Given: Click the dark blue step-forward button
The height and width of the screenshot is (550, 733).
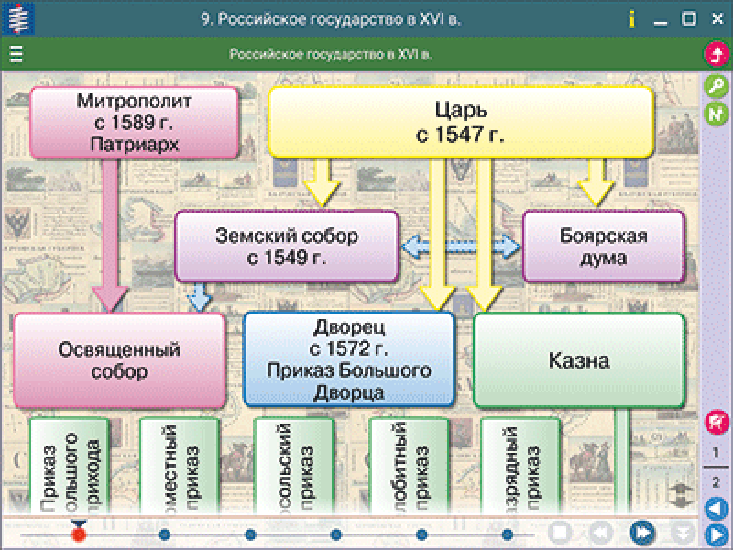Looking at the screenshot, I should (642, 532).
